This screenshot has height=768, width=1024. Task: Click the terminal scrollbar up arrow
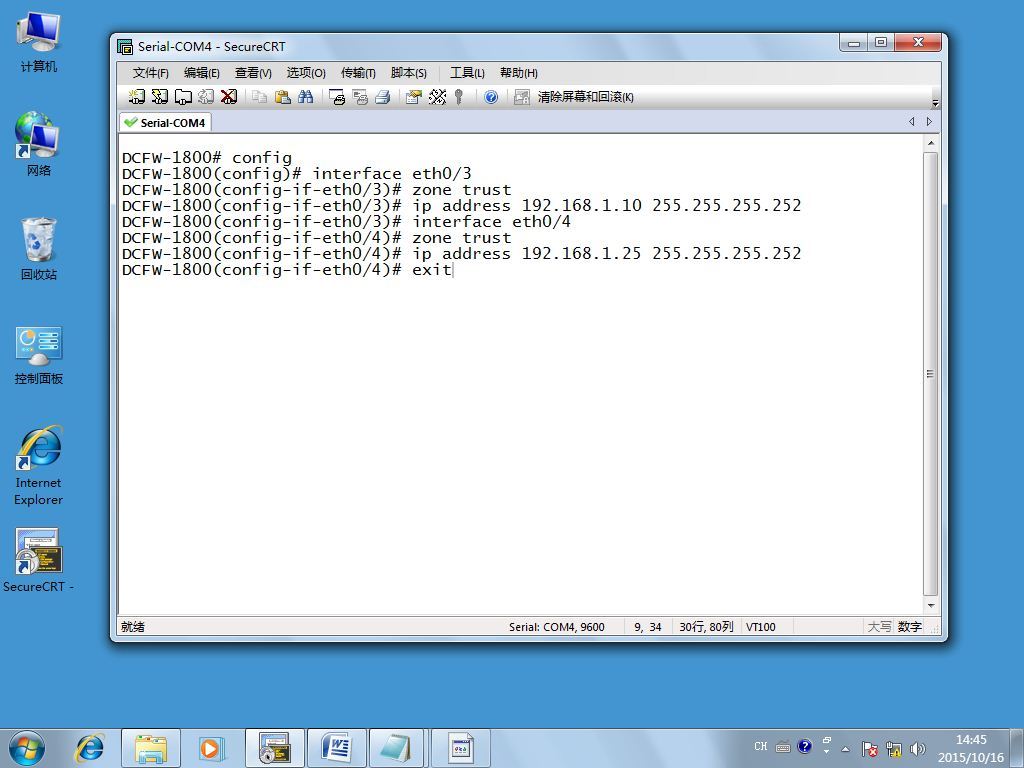point(931,143)
